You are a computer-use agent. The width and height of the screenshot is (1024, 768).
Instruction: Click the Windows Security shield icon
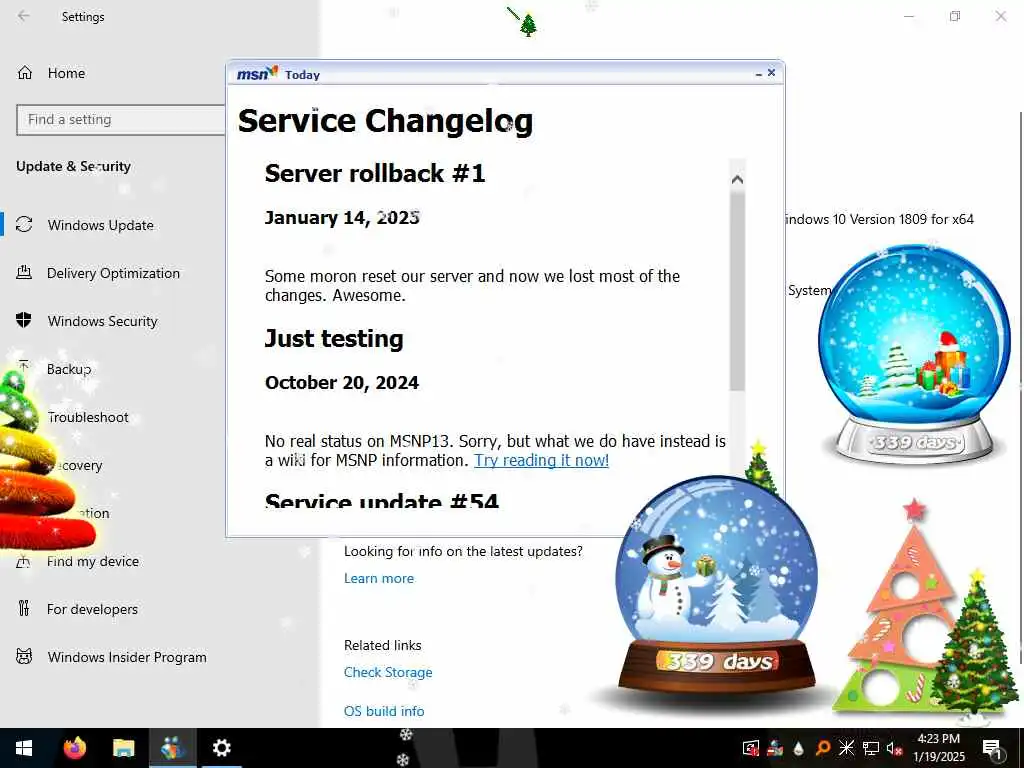point(24,320)
